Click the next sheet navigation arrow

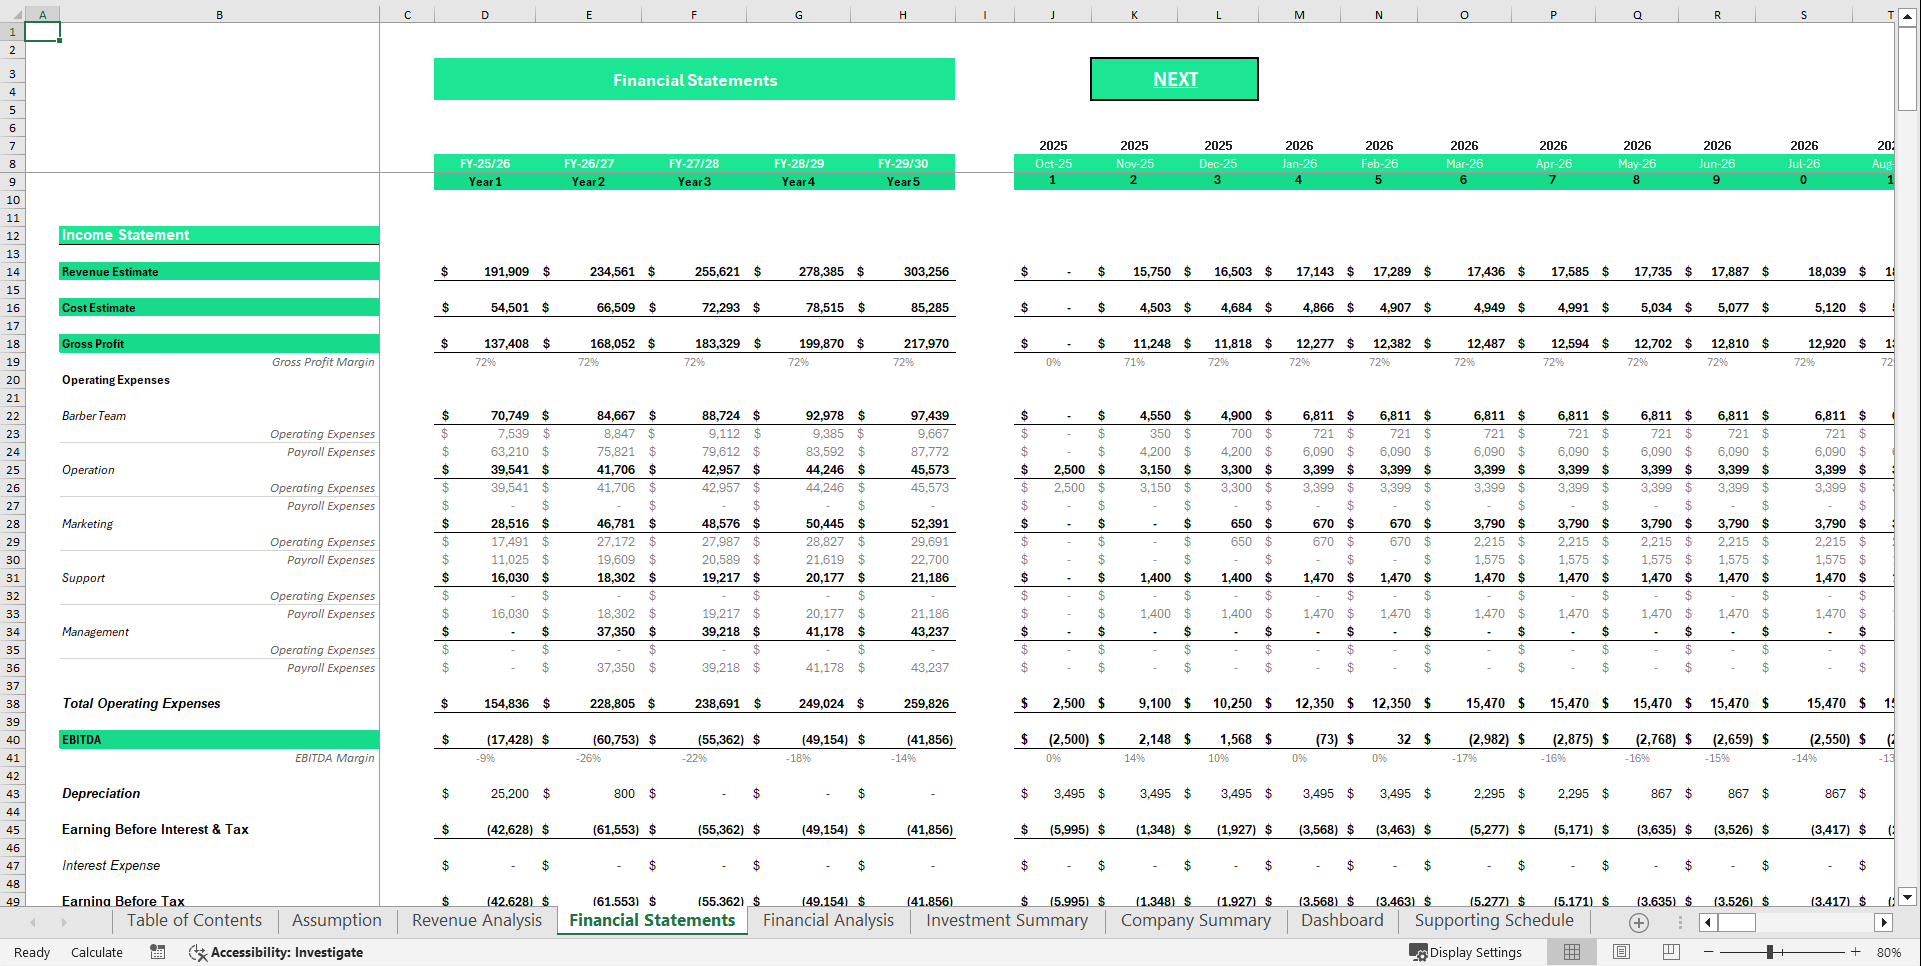[64, 921]
